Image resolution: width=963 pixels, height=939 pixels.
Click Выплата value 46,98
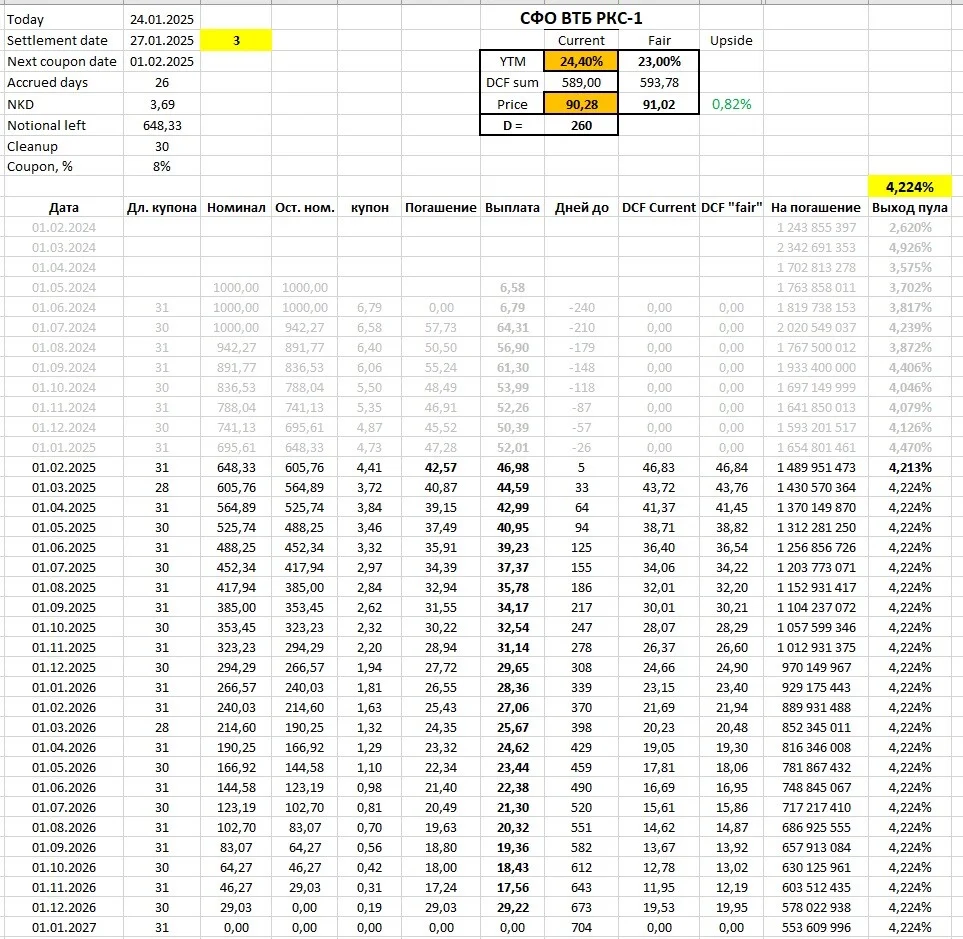click(x=513, y=467)
